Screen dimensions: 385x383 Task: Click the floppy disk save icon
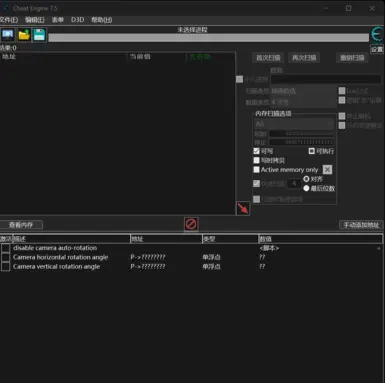pos(39,35)
